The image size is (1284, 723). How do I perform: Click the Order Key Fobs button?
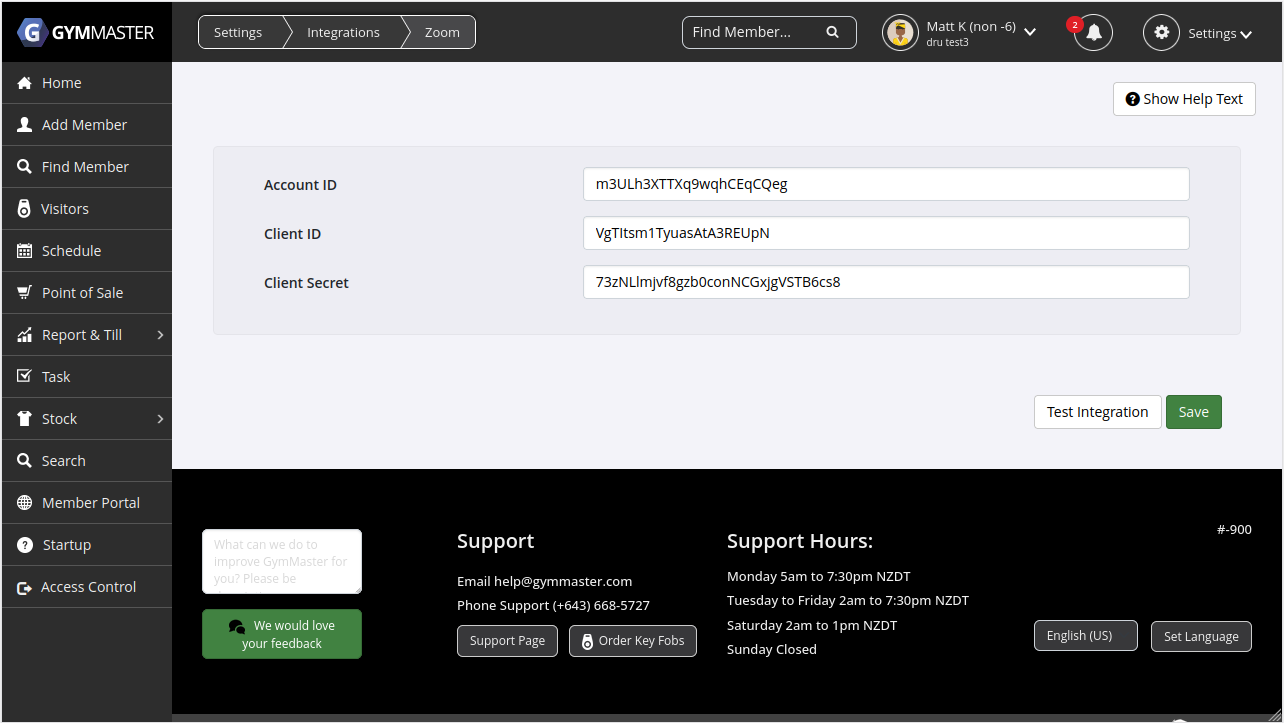(x=632, y=641)
